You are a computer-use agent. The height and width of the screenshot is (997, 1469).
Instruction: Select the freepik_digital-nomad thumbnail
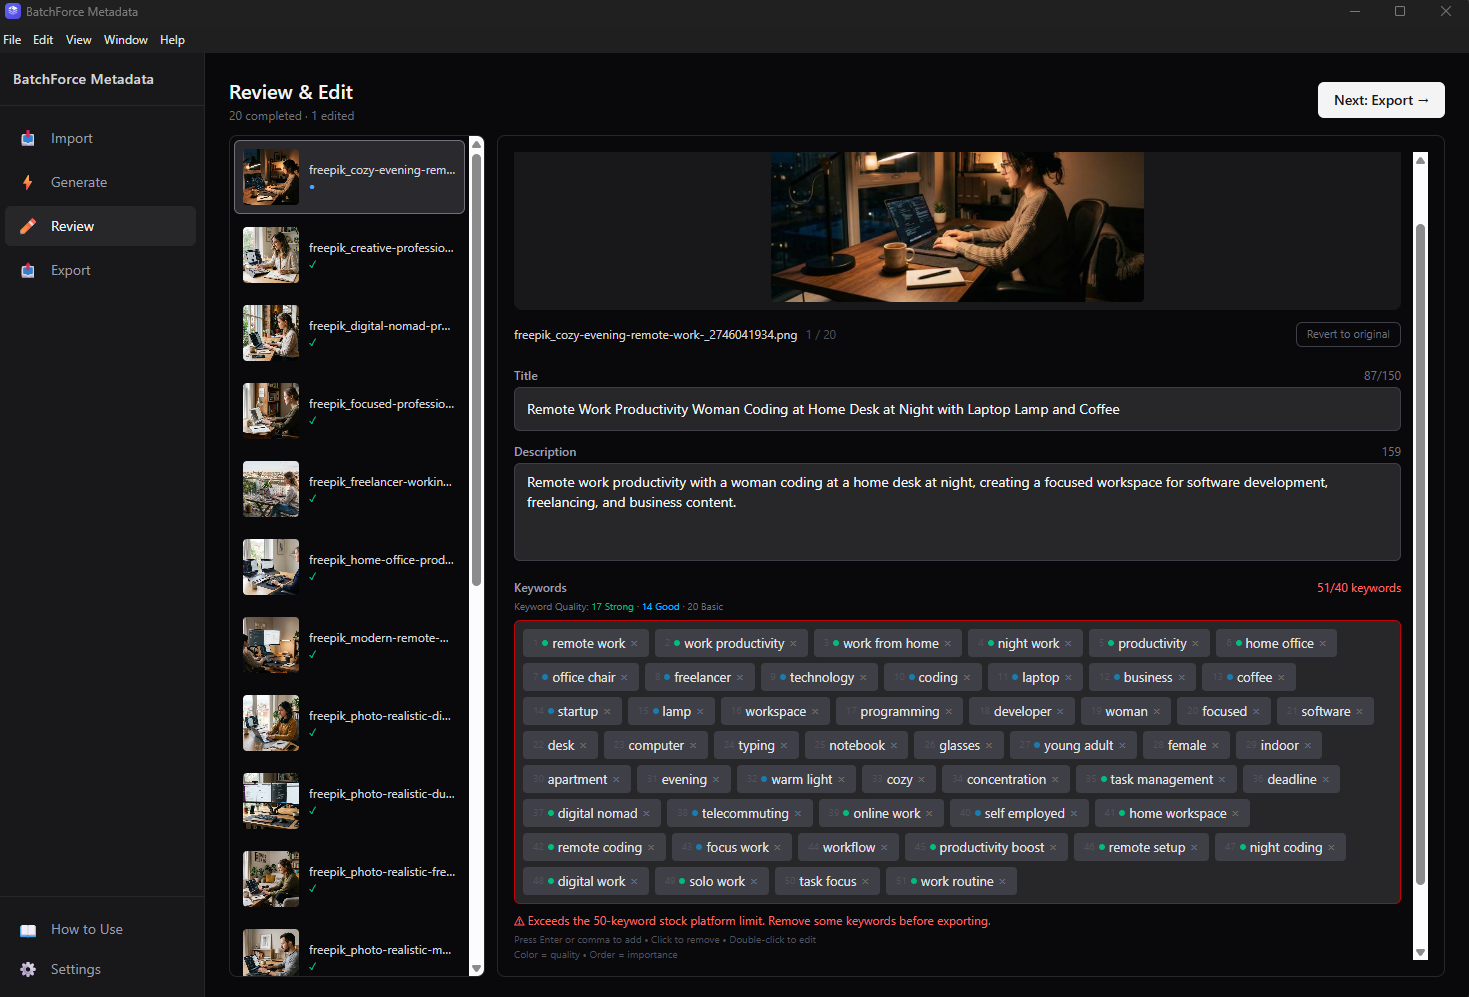[x=271, y=333]
